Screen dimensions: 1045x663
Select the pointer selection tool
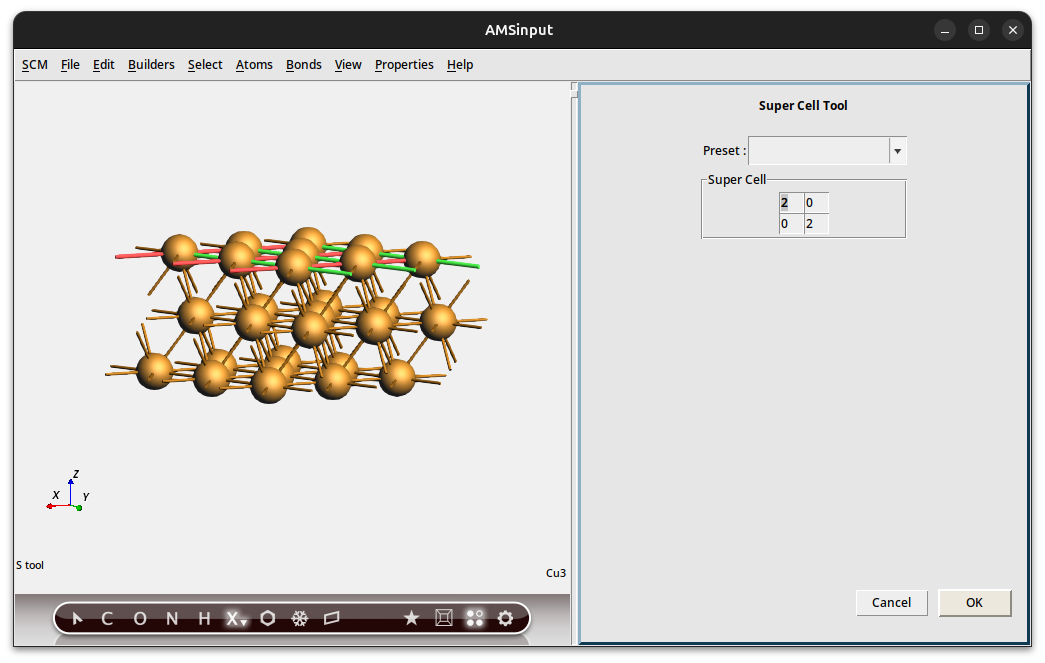[77, 618]
